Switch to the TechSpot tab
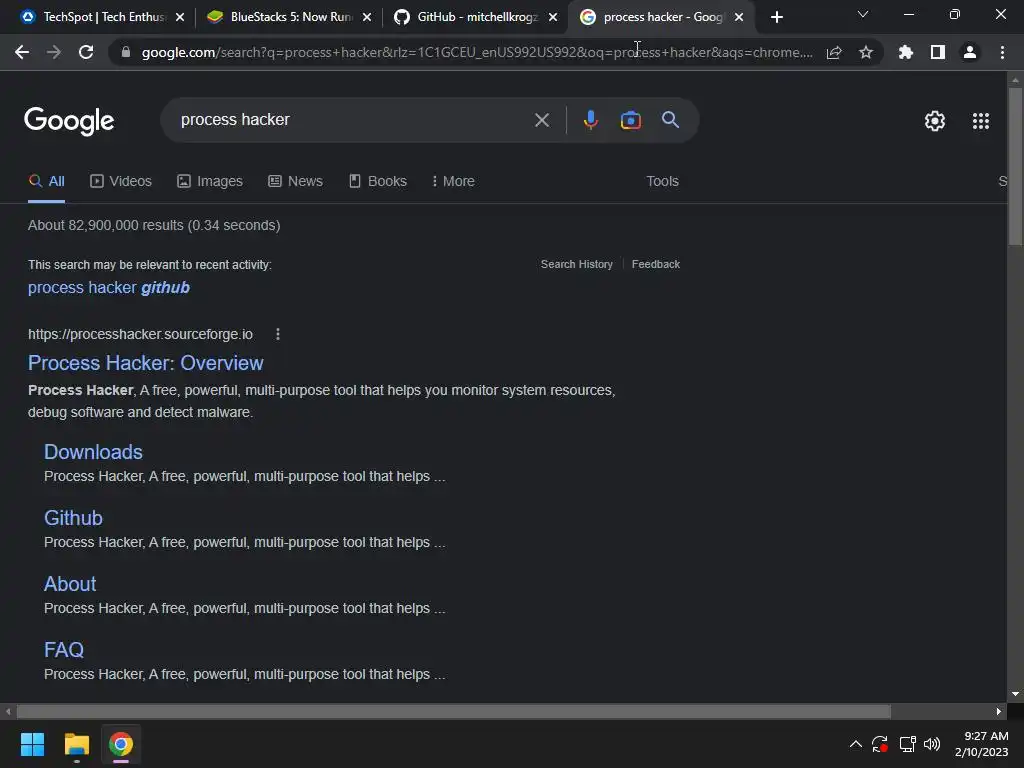Screen dimensions: 1024x768 (103, 18)
